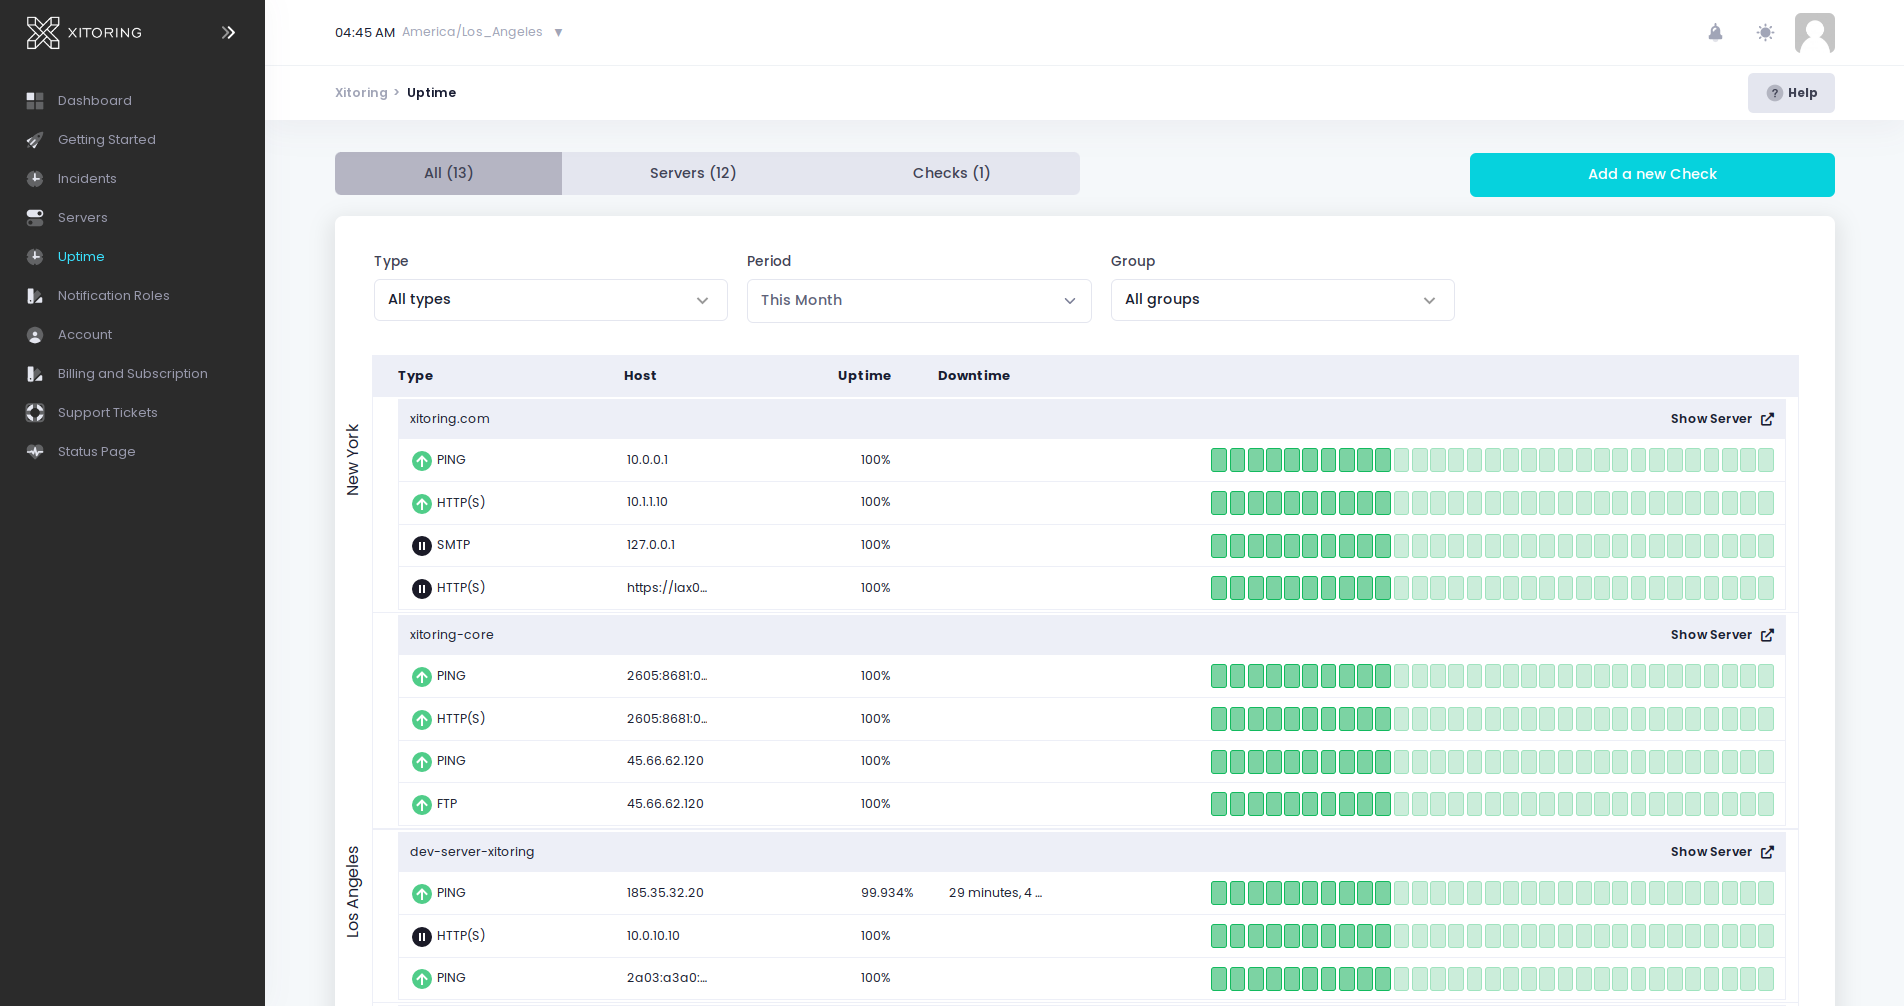The width and height of the screenshot is (1904, 1006).
Task: Click the Billing and Subscription icon
Action: [x=35, y=374]
